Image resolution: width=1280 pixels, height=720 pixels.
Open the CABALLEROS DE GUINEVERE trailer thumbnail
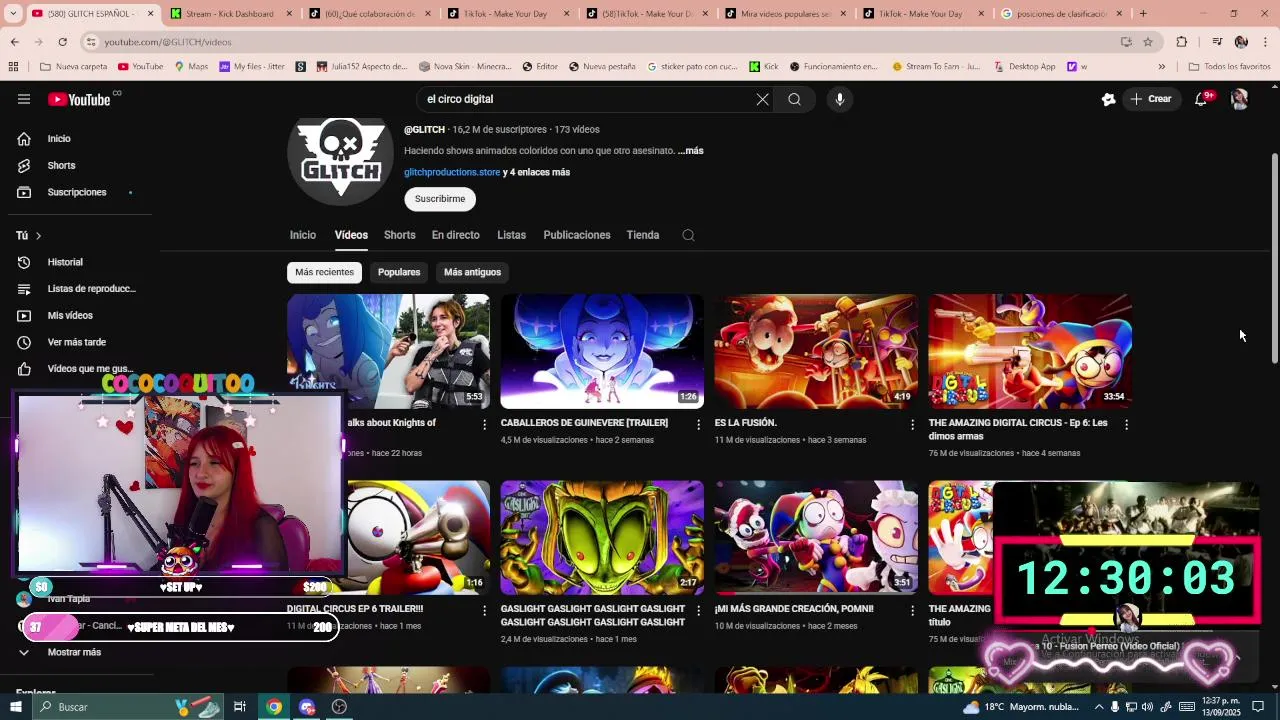pyautogui.click(x=602, y=351)
